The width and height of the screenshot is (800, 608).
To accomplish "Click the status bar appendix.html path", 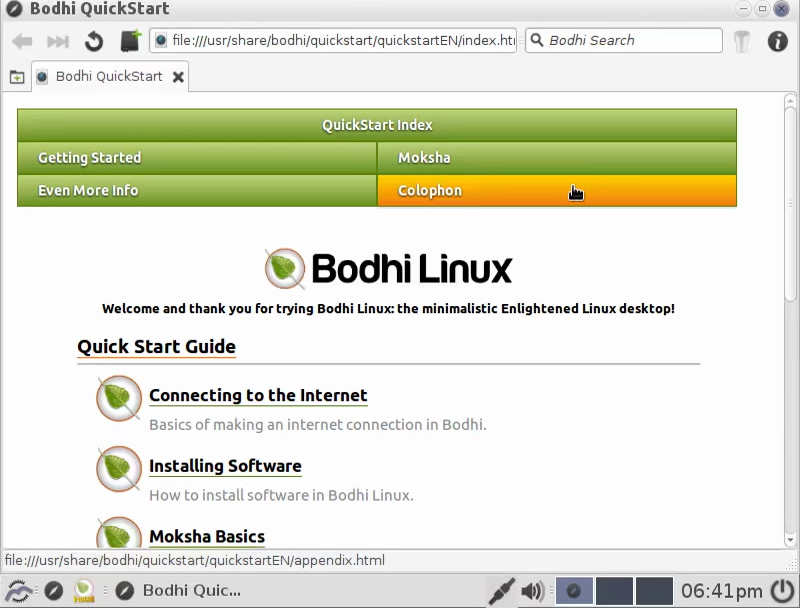I will coord(194,560).
